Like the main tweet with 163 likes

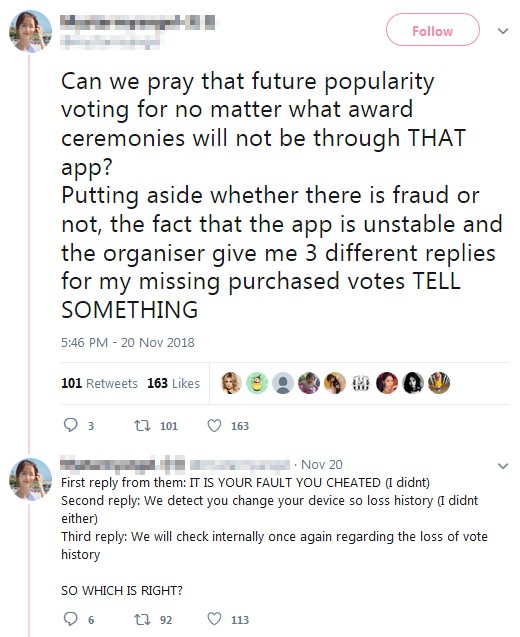(x=214, y=425)
